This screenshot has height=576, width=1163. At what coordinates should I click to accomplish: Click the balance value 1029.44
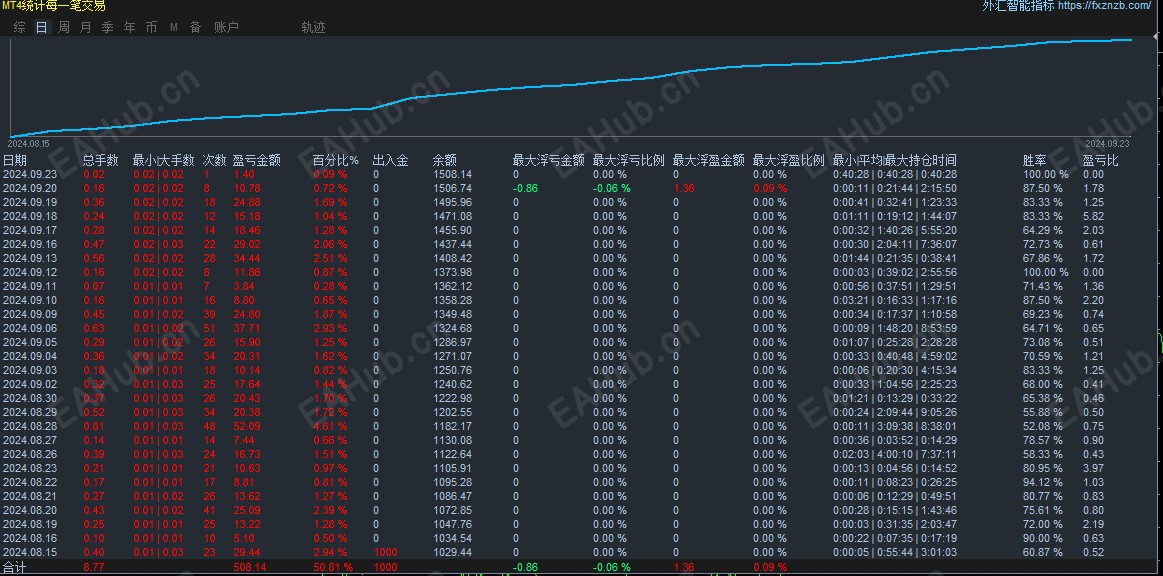[x=452, y=552]
